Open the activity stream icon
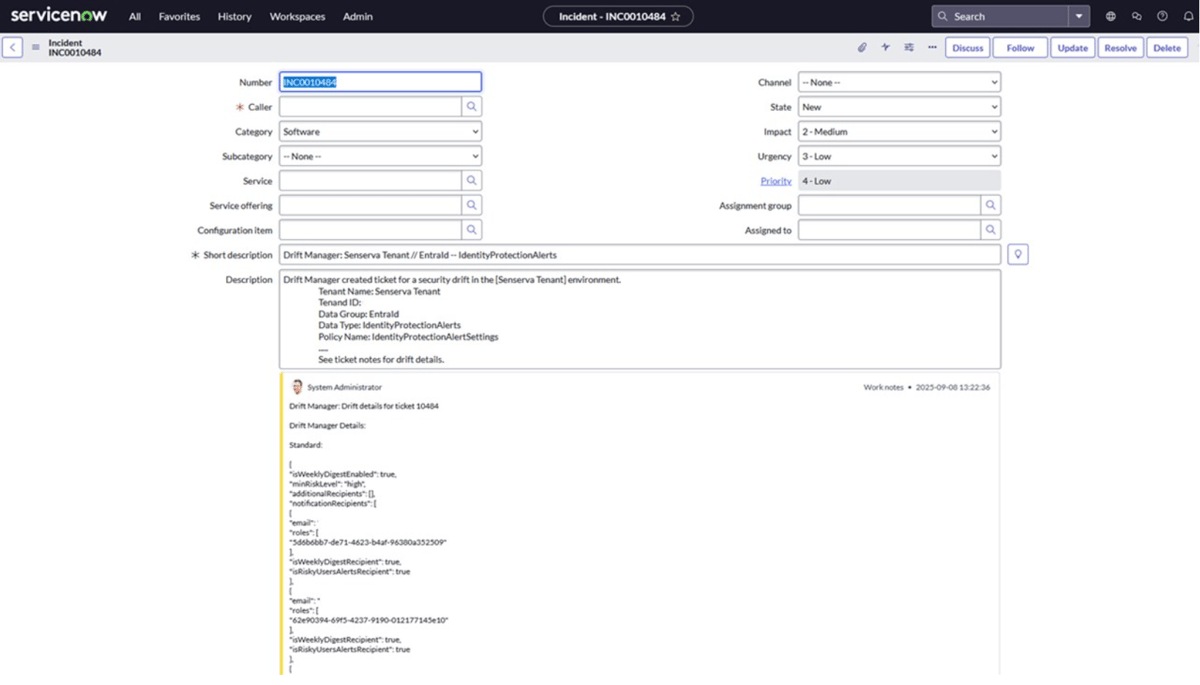 coord(885,47)
